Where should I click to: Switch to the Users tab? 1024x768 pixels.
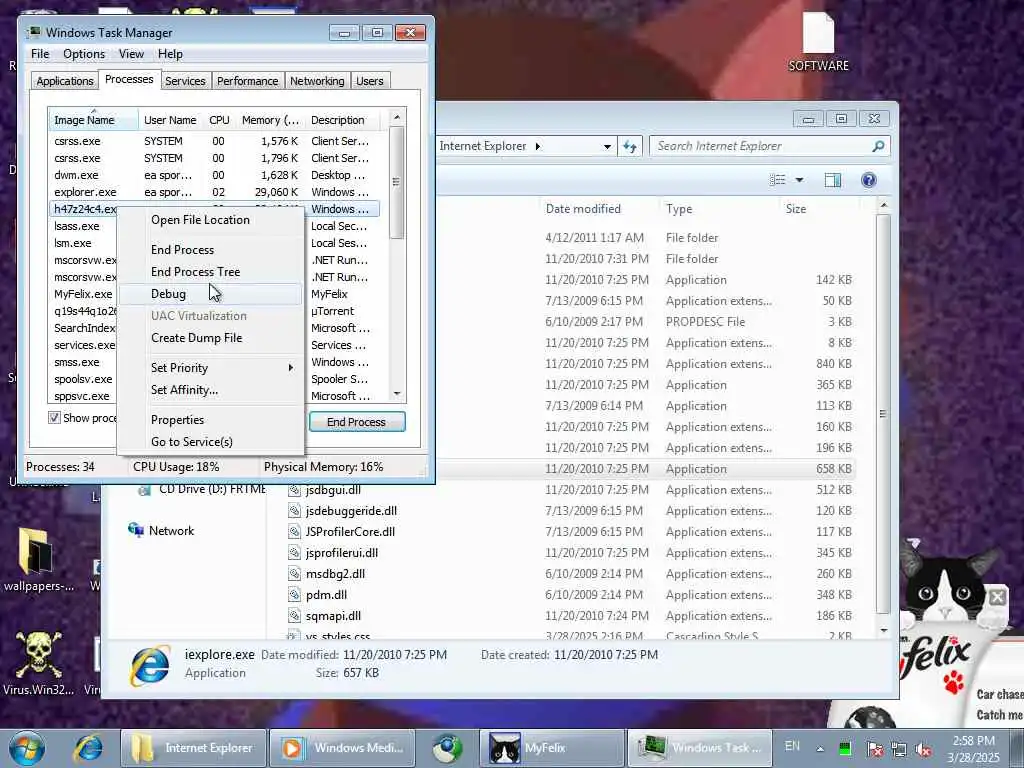click(x=370, y=81)
